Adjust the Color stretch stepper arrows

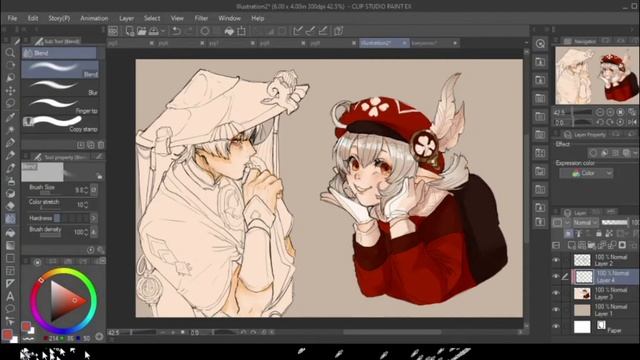[x=86, y=205]
